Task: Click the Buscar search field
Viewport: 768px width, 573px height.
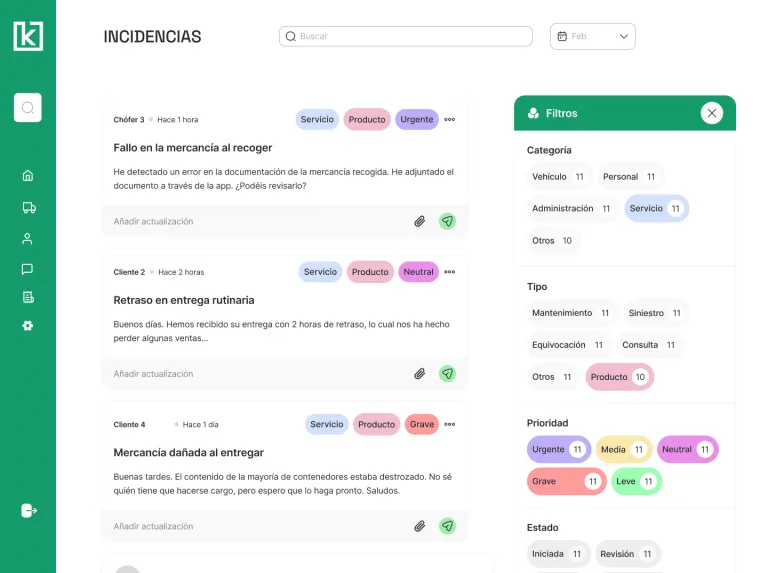Action: pyautogui.click(x=406, y=36)
